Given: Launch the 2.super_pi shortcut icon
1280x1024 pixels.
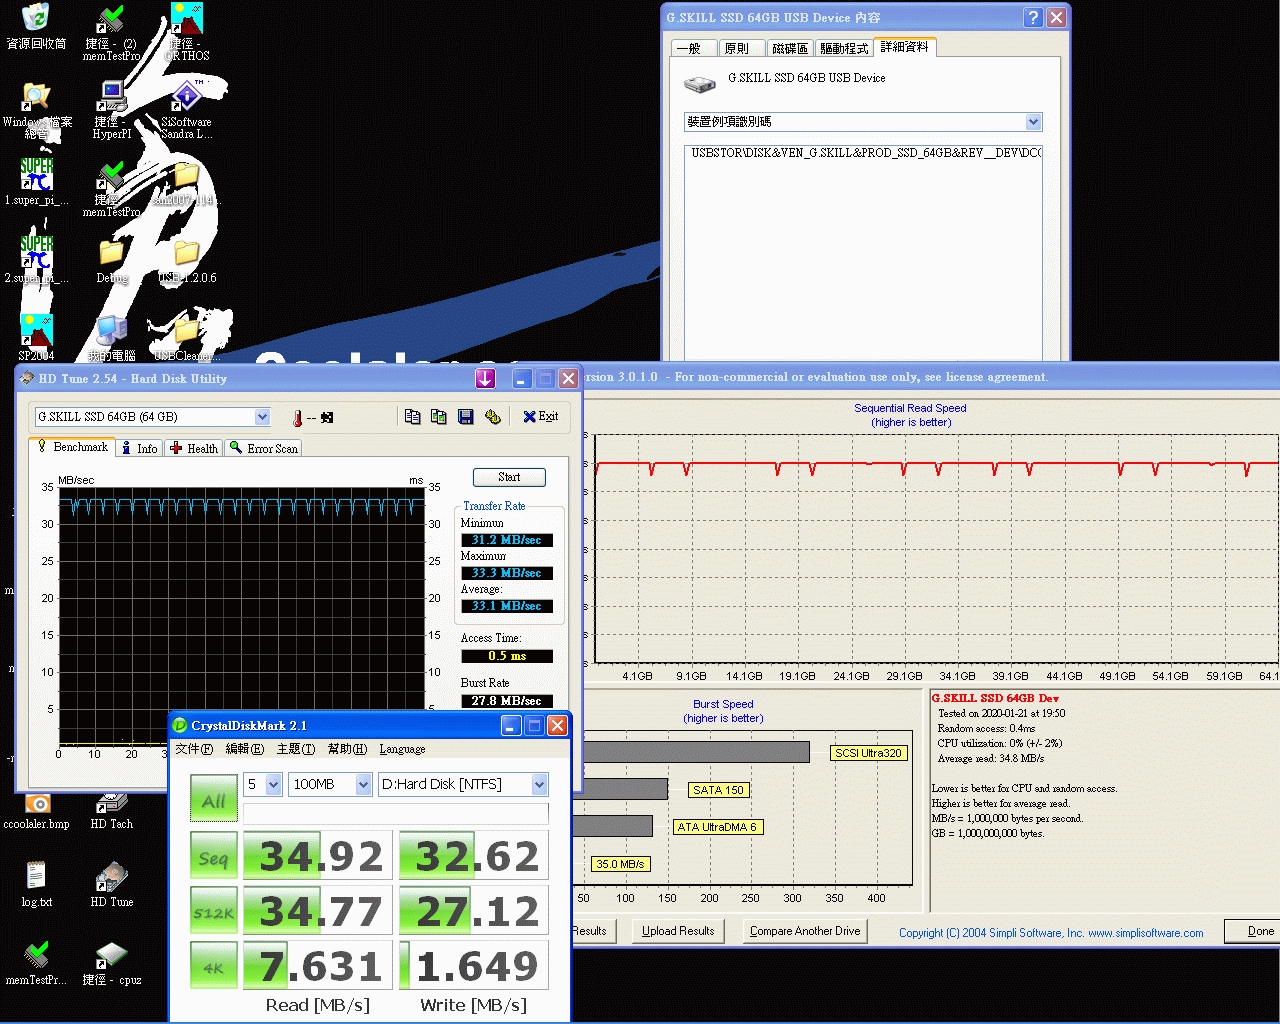Looking at the screenshot, I should tap(36, 252).
